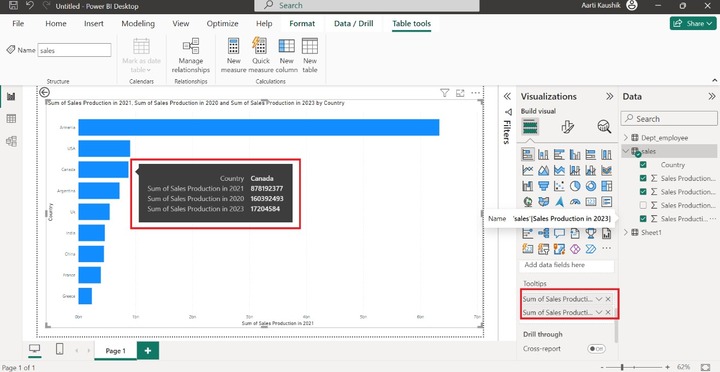
Task: Choose the Scatter chart visual
Action: coord(559,186)
